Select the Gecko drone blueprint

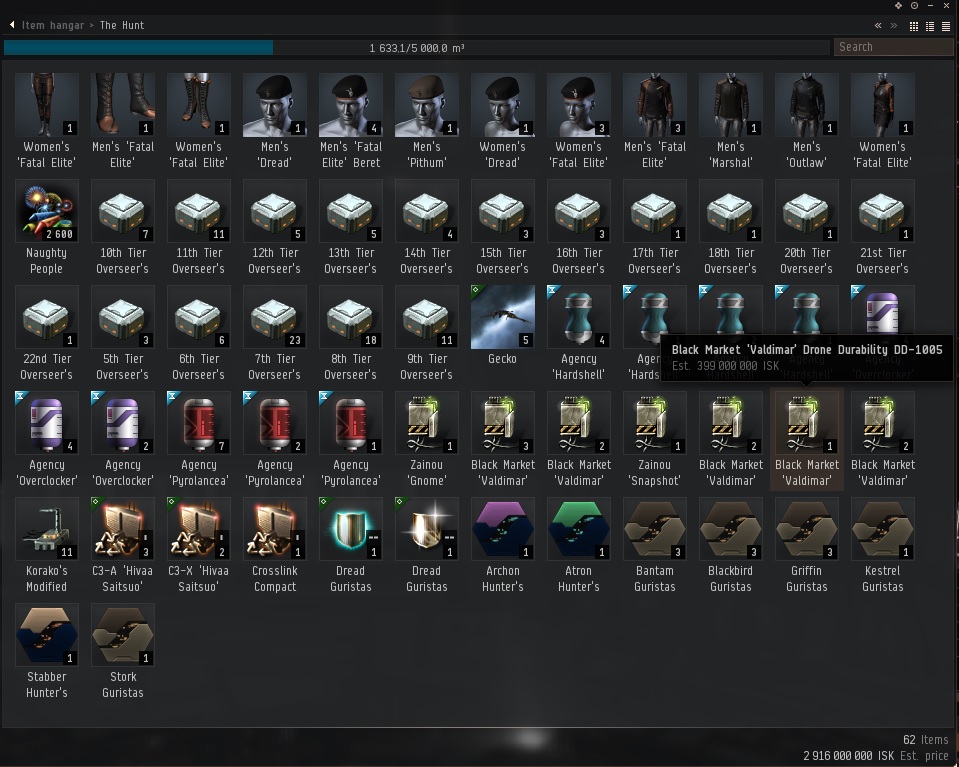coord(502,325)
